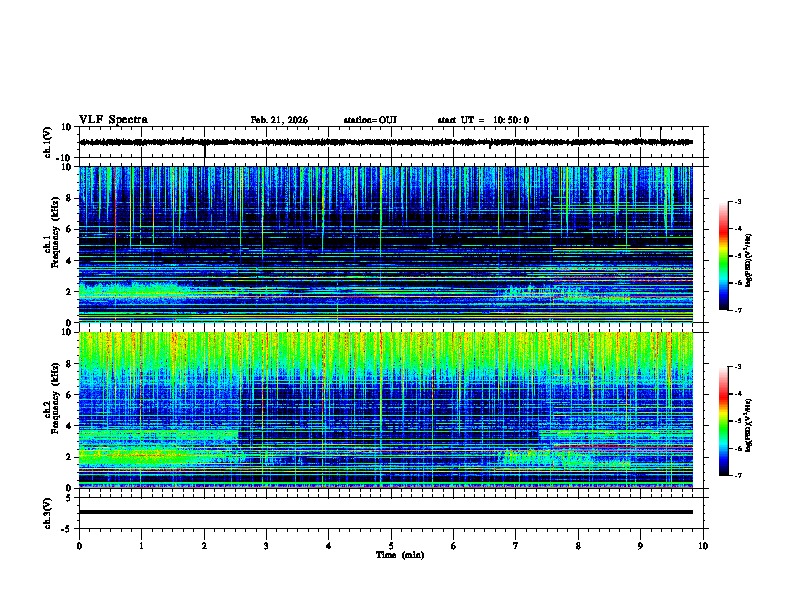Viewport: 792px width, 612px height.
Task: Click the "Time (min)" axis label
Action: pos(400,555)
